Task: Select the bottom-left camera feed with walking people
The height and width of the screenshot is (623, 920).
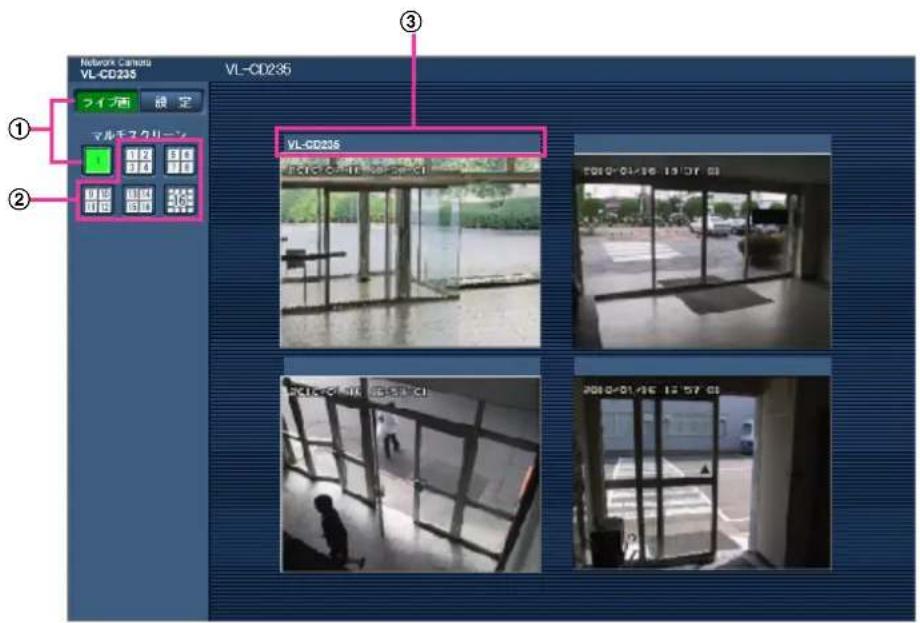Action: pos(410,474)
